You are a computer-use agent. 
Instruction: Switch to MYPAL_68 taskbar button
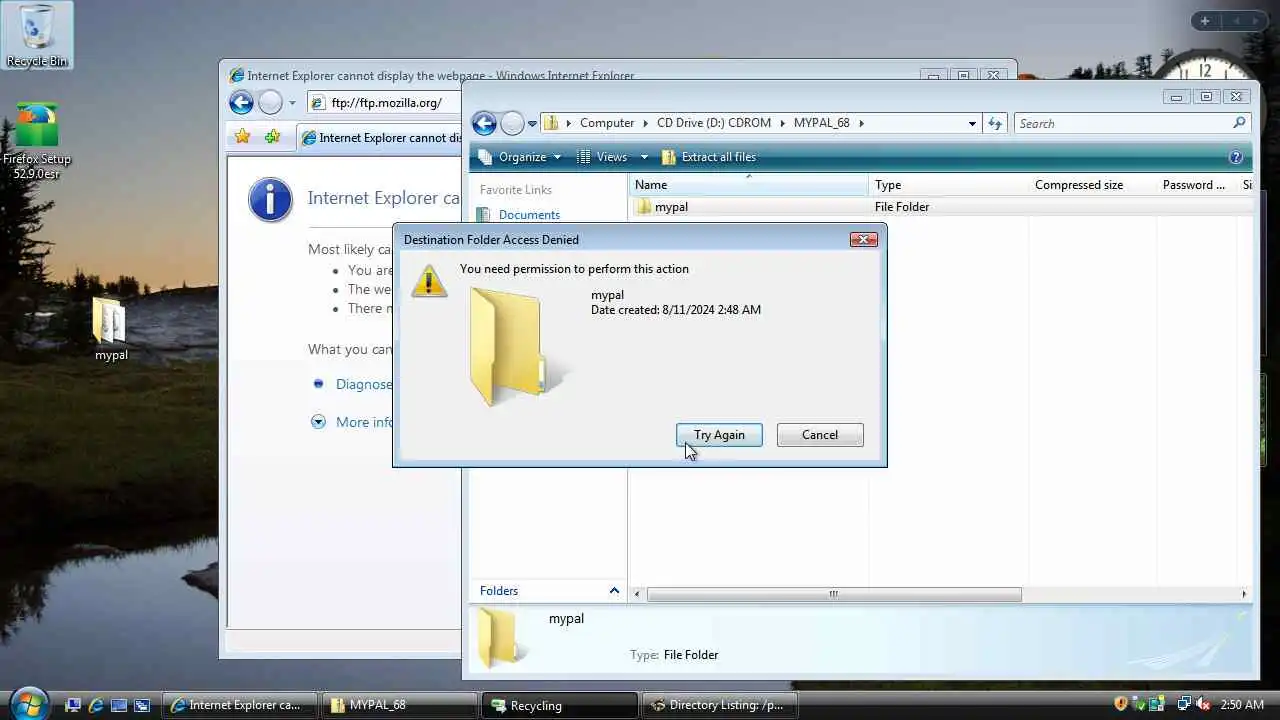coord(399,705)
